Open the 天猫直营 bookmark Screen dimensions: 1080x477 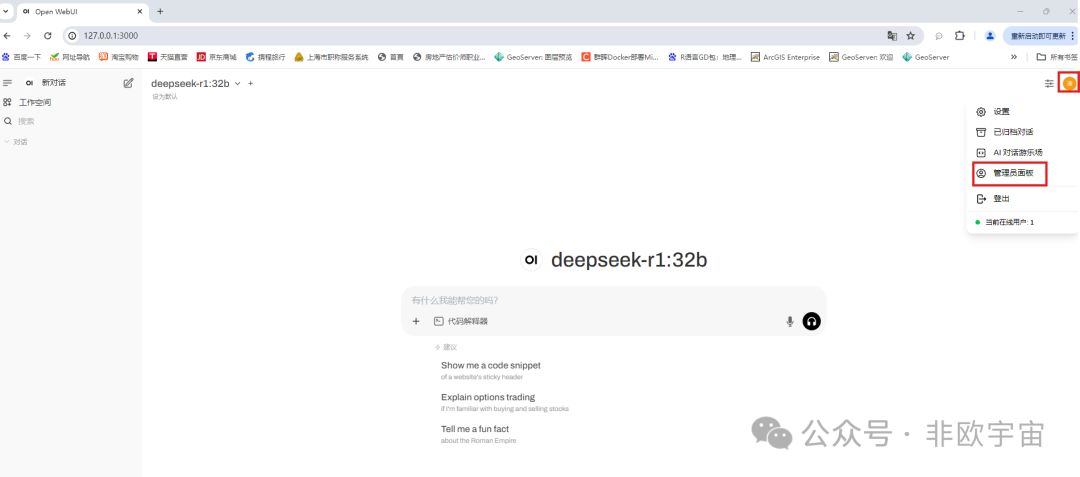point(167,57)
